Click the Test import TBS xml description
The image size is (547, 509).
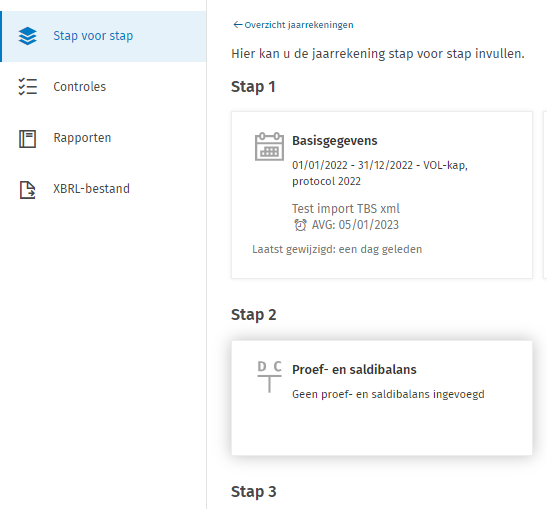click(x=346, y=209)
